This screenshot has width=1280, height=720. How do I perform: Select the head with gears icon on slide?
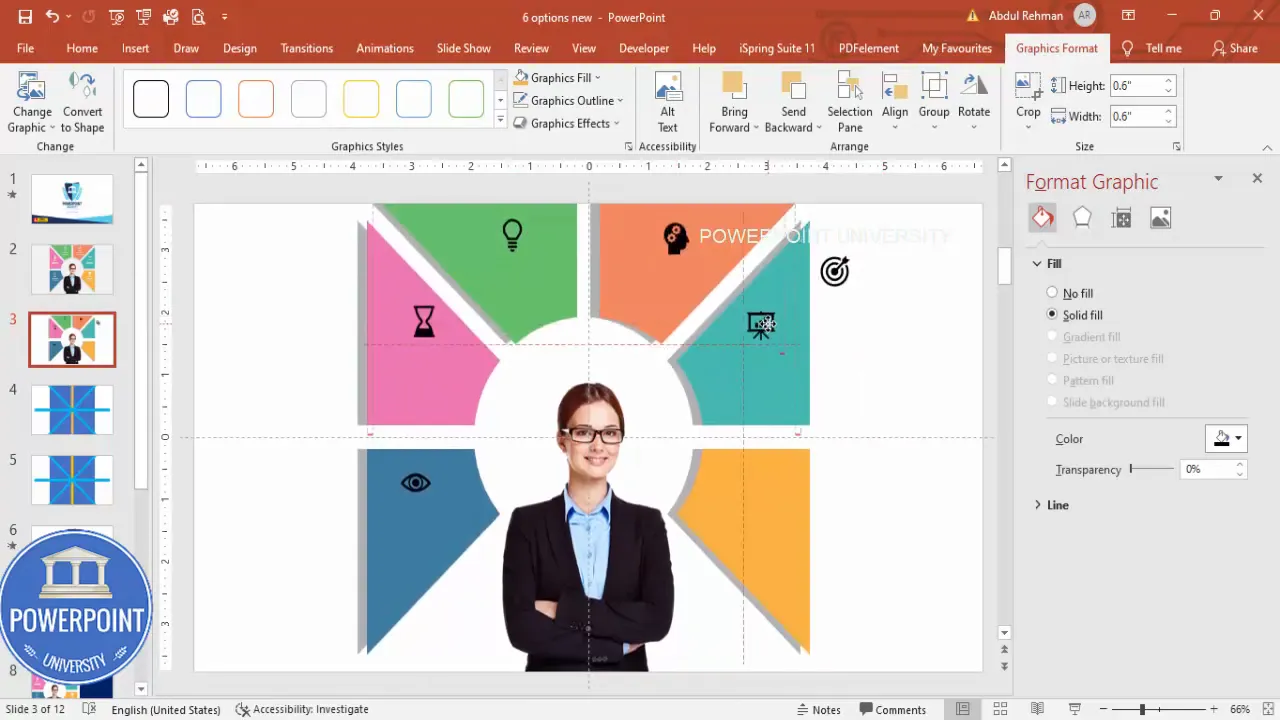(x=676, y=238)
